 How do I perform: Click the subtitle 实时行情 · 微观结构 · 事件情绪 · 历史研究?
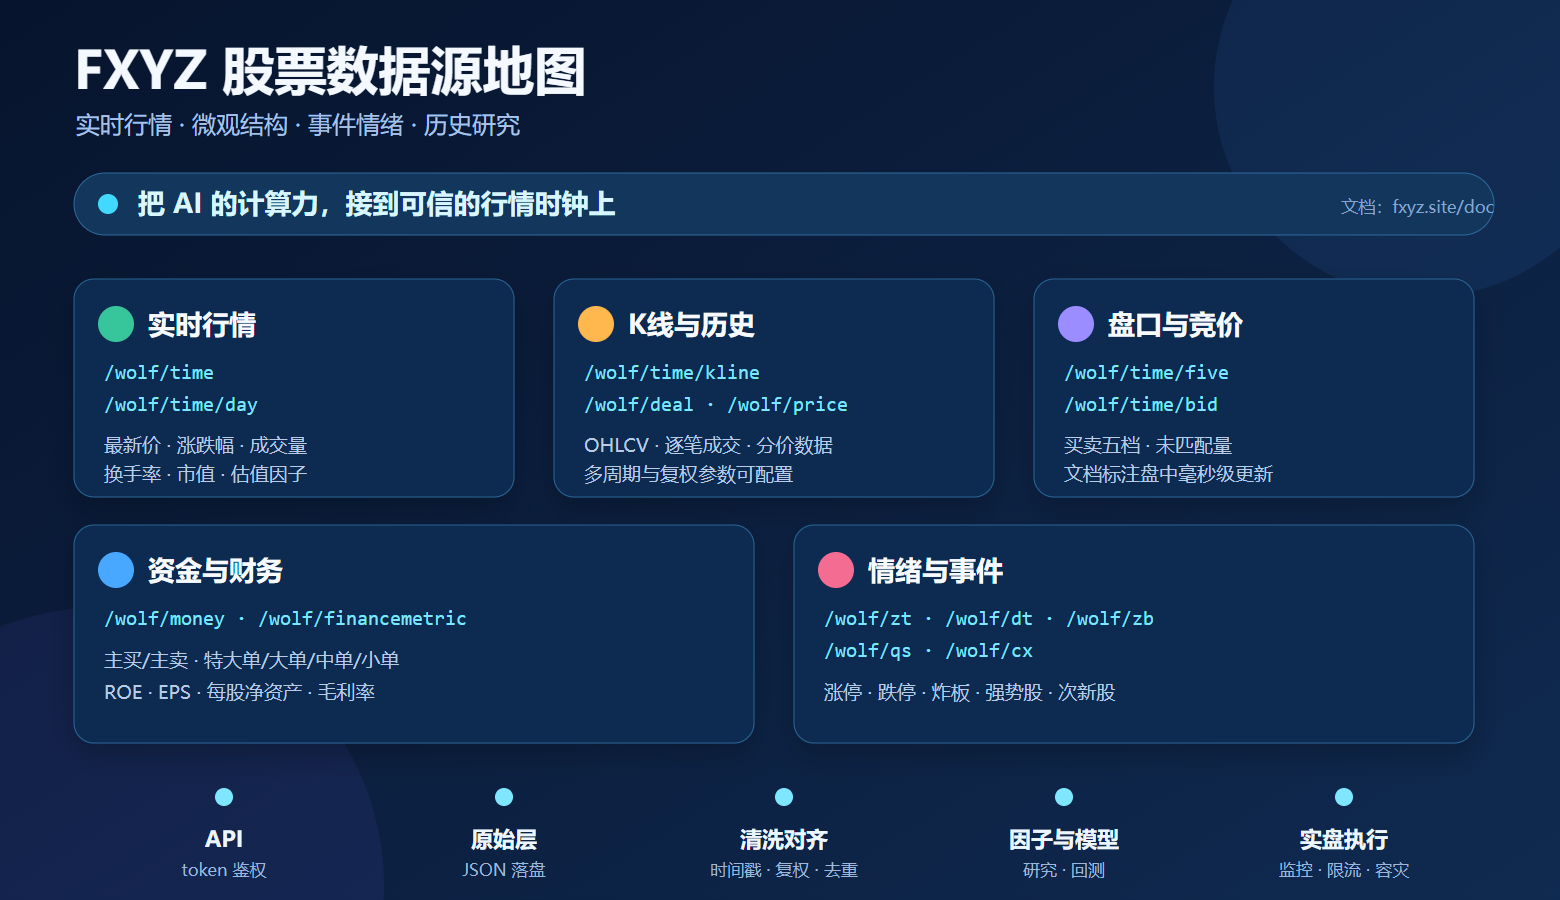point(298,125)
